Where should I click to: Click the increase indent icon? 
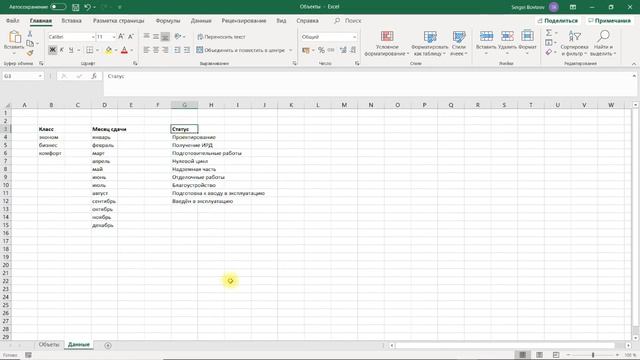[187, 50]
